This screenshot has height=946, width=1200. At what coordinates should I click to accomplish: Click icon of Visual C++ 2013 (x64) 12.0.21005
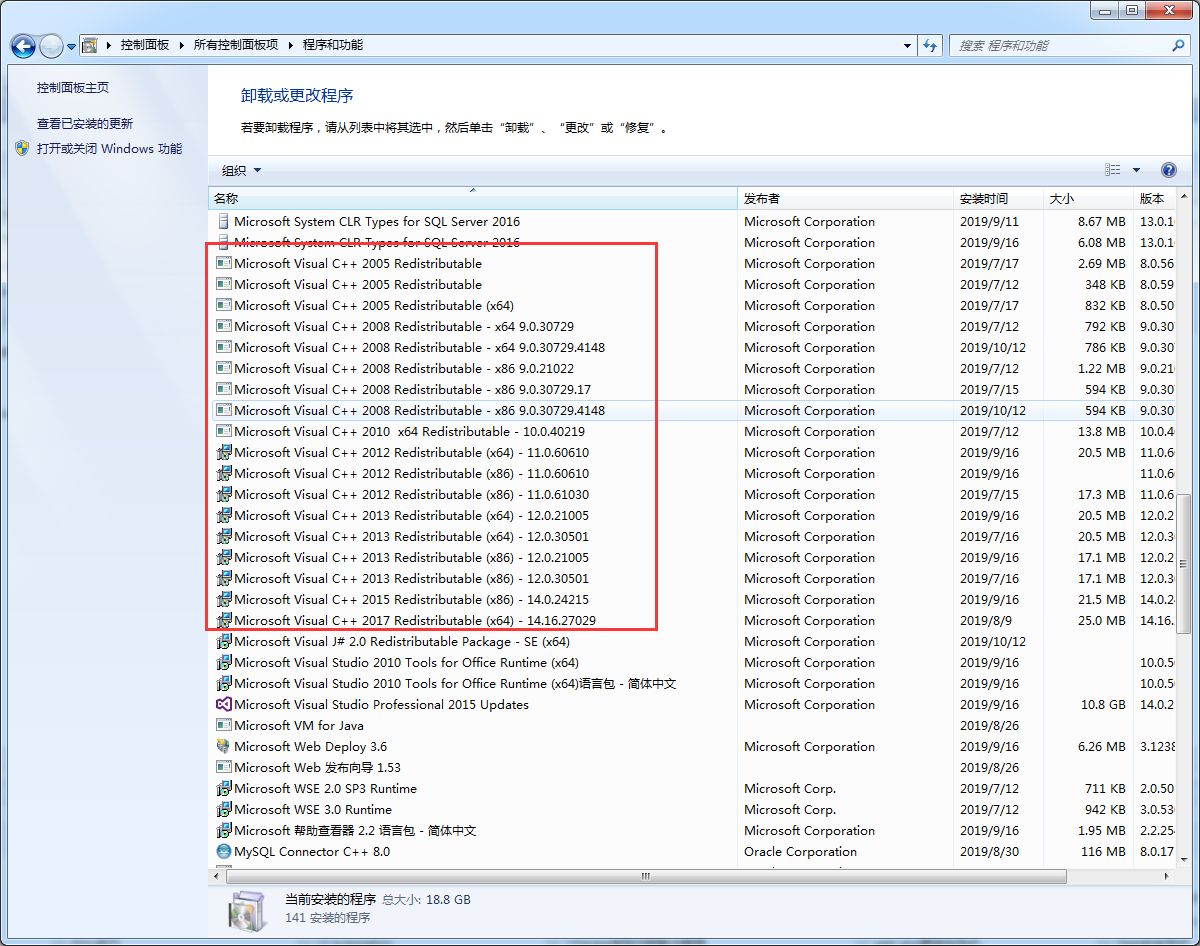[x=224, y=516]
